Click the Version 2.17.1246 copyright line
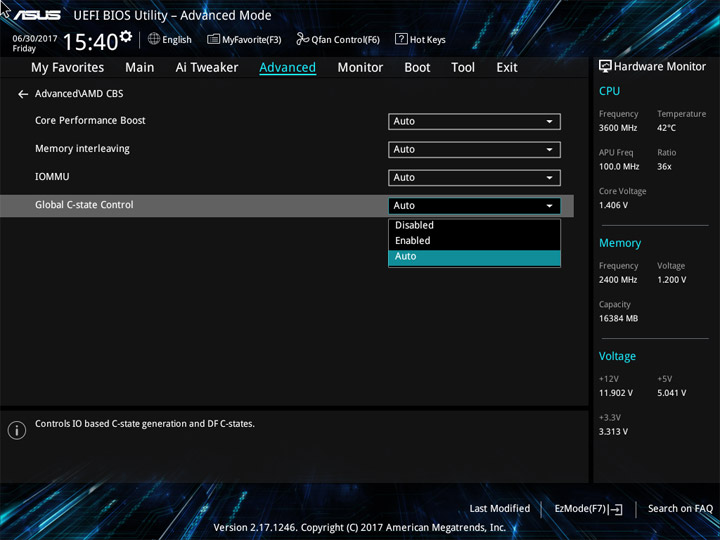 (x=360, y=528)
